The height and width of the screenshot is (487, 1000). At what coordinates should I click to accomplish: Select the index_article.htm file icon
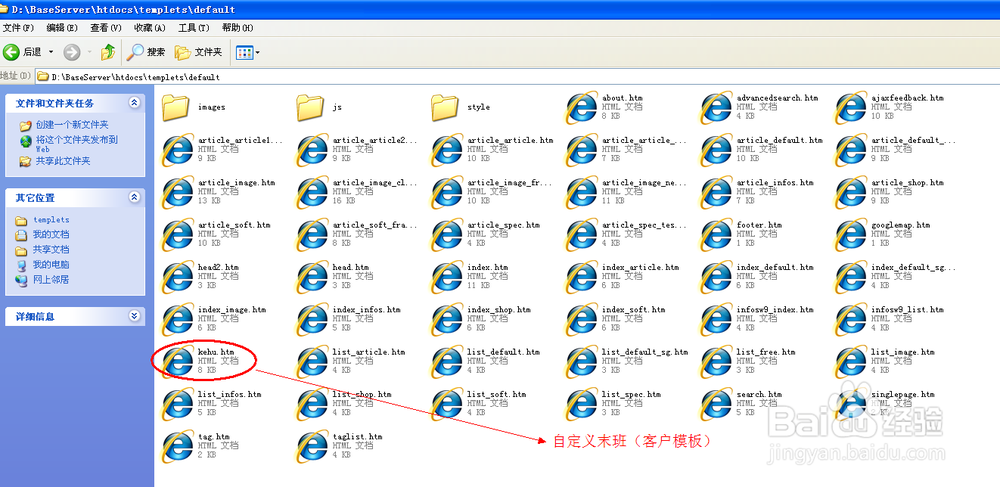click(x=582, y=277)
